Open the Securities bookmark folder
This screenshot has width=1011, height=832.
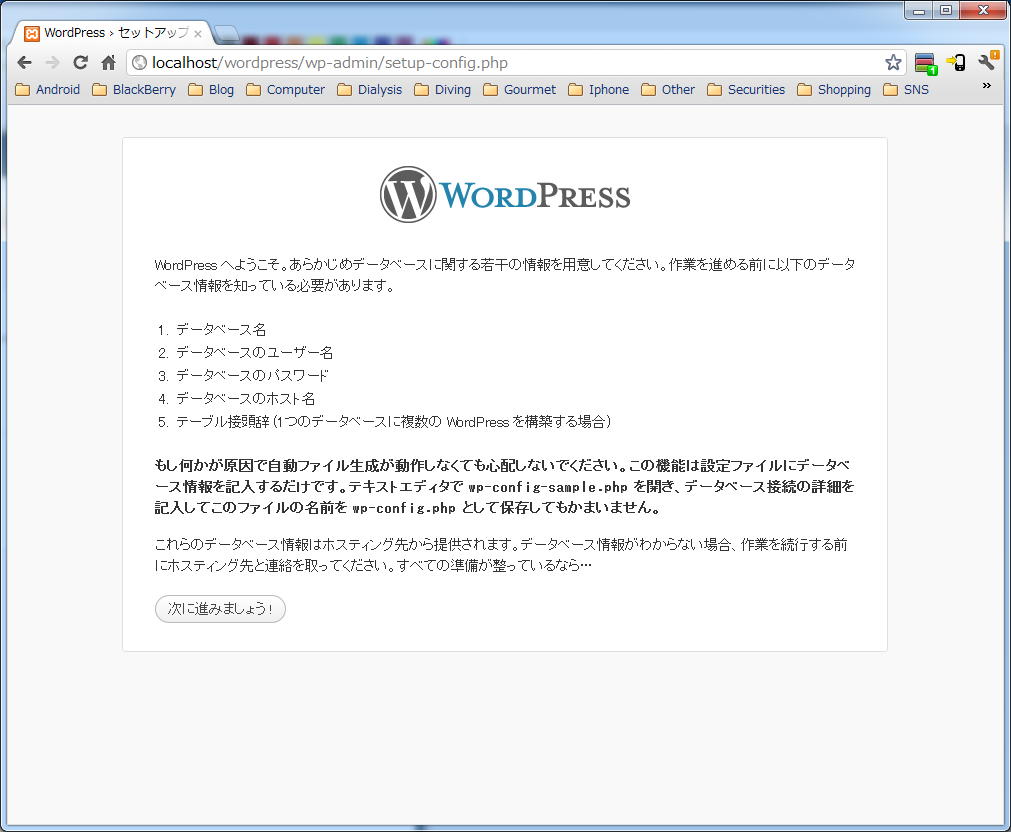(746, 90)
